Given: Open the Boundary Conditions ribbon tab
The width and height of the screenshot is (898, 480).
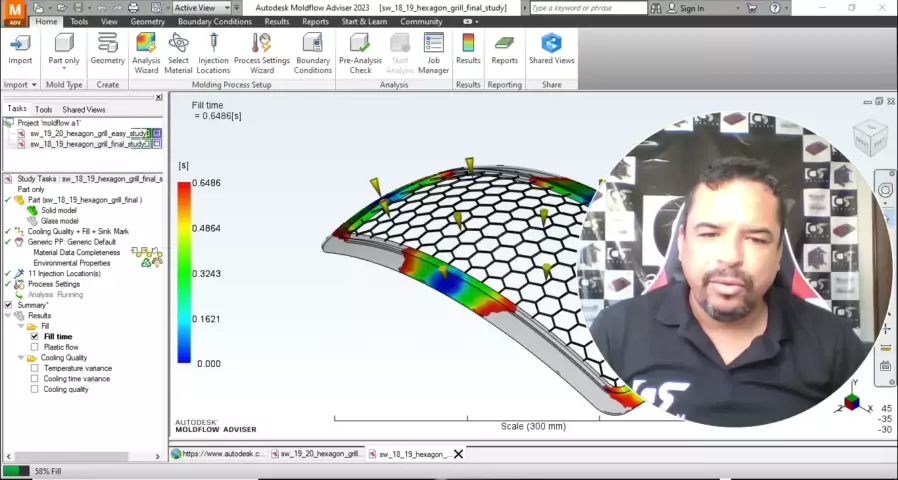Looking at the screenshot, I should (215, 21).
